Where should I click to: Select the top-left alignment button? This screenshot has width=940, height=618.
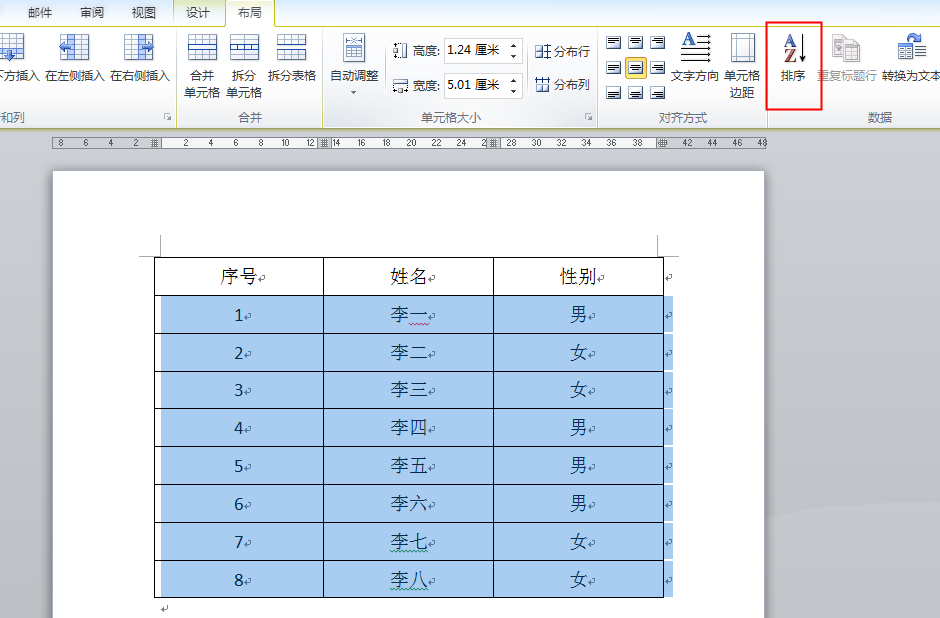point(613,43)
